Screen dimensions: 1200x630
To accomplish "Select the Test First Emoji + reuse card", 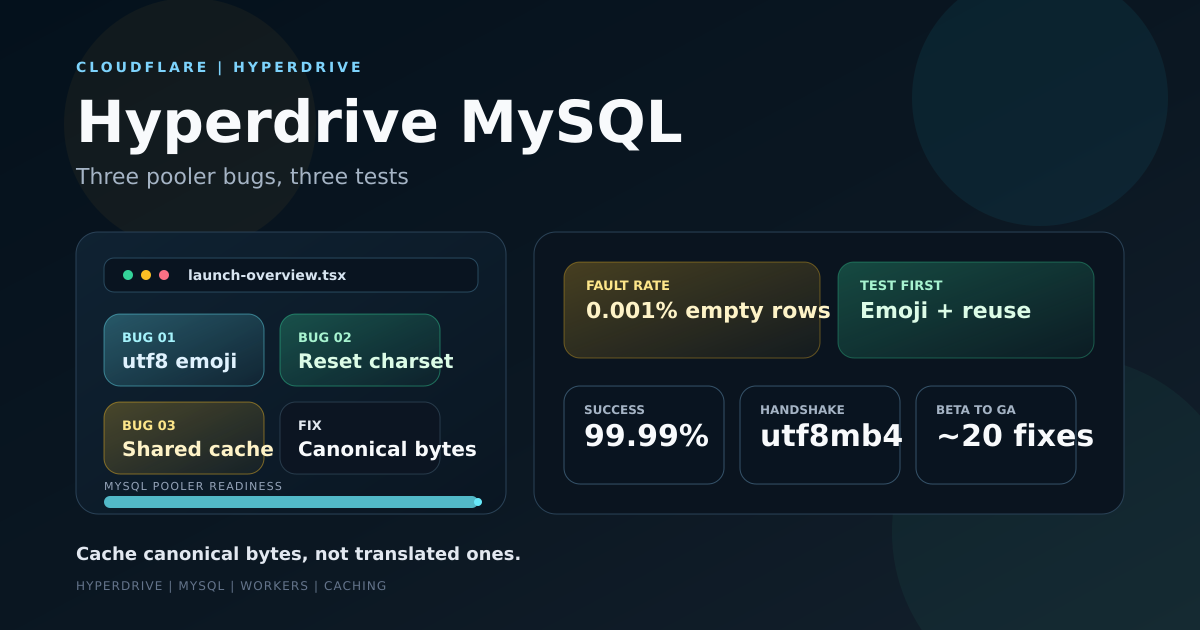I will tap(966, 310).
